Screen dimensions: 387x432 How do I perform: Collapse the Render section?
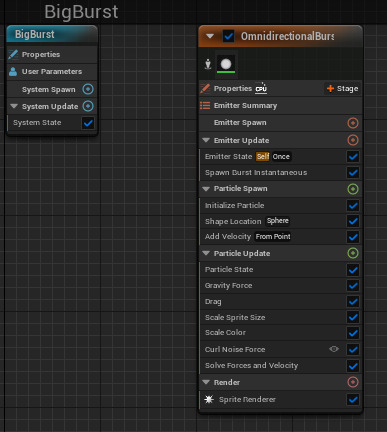pyautogui.click(x=206, y=382)
